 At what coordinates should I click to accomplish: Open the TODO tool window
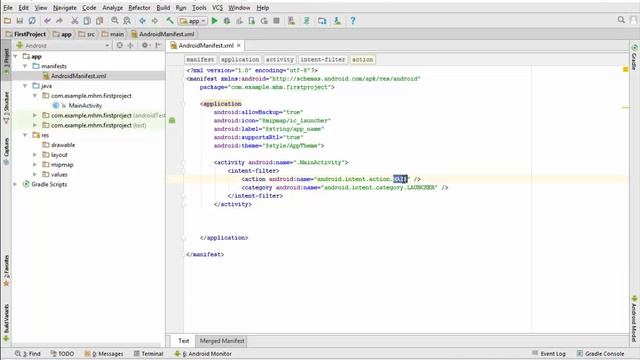[62, 353]
